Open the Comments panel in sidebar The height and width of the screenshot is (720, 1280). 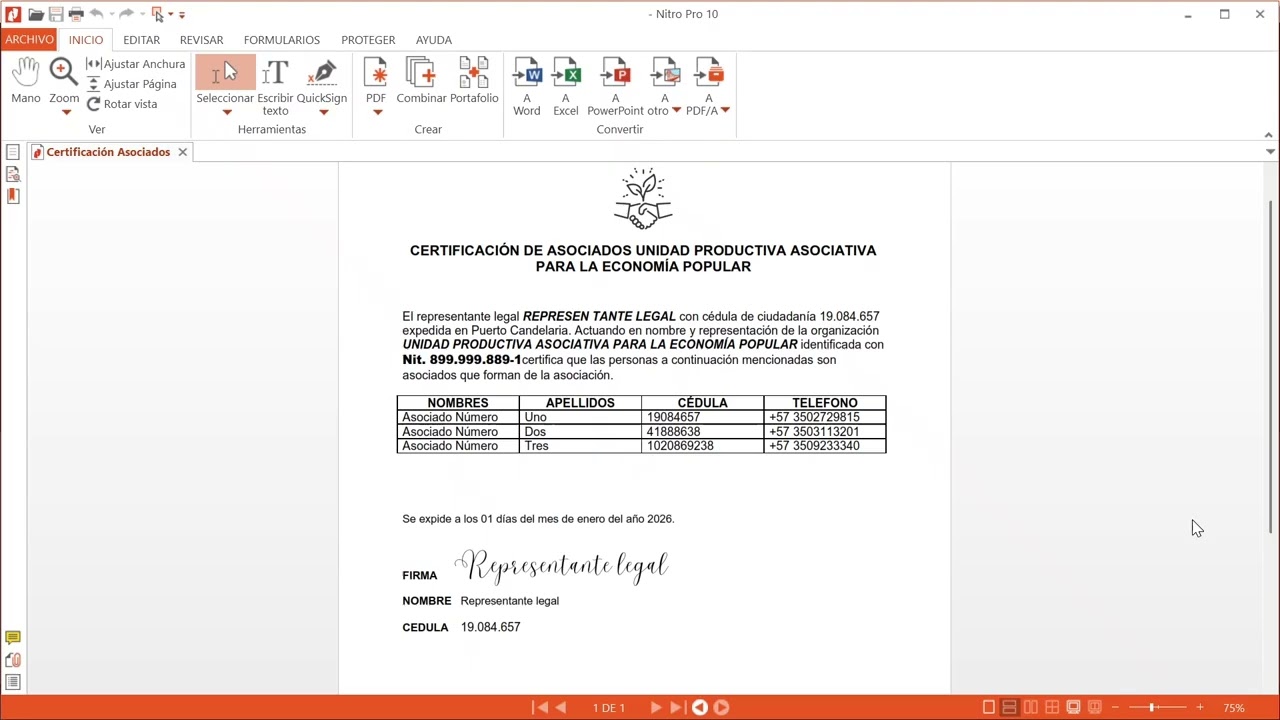coord(13,638)
